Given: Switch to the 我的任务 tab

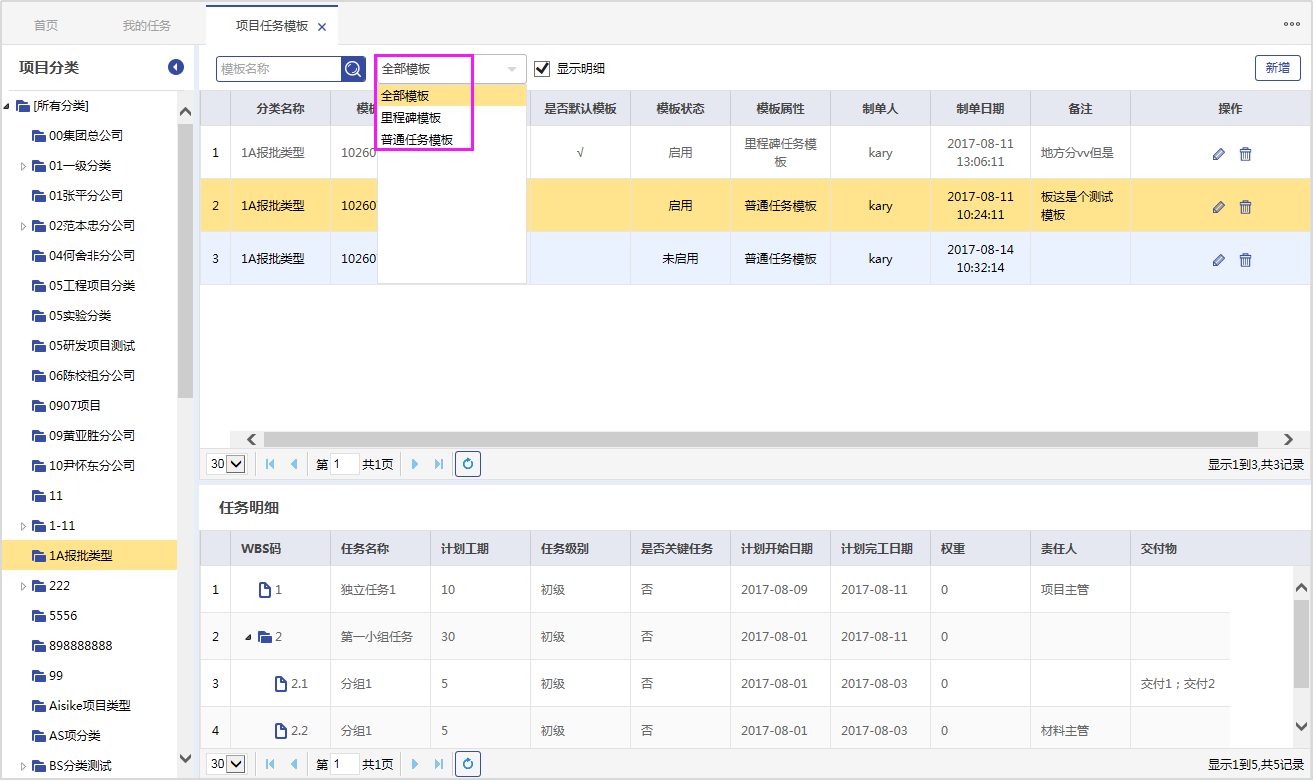Looking at the screenshot, I should (x=147, y=26).
